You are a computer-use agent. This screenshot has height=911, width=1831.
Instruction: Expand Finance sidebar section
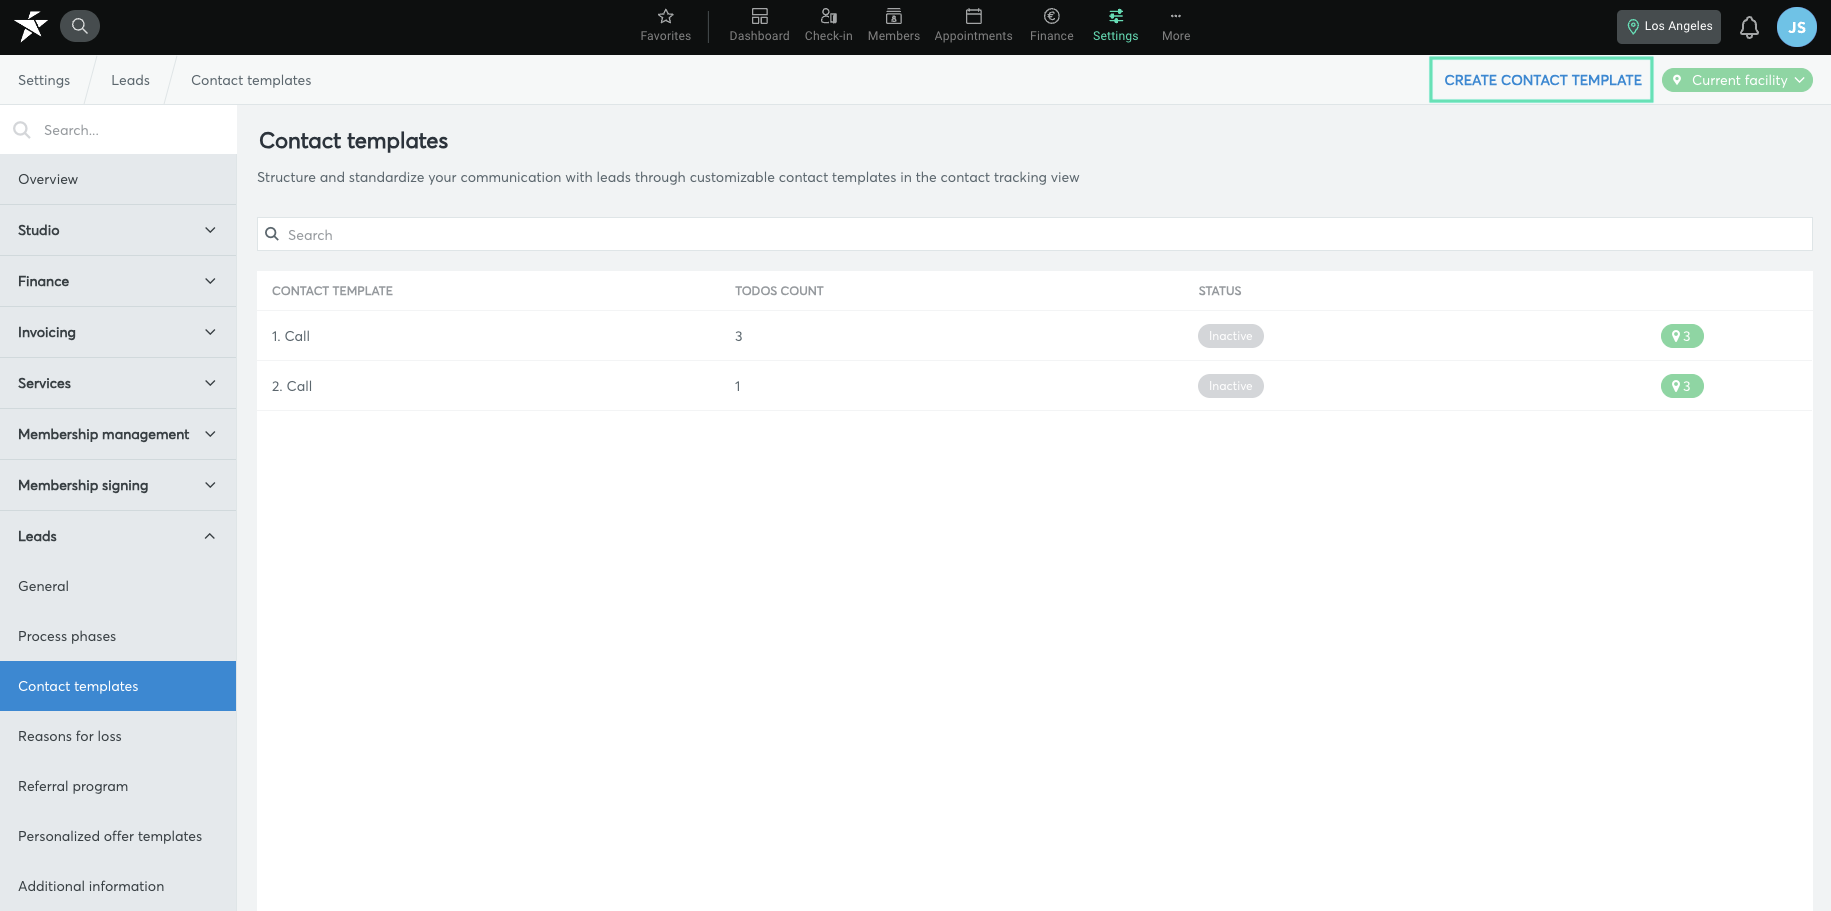coord(118,281)
